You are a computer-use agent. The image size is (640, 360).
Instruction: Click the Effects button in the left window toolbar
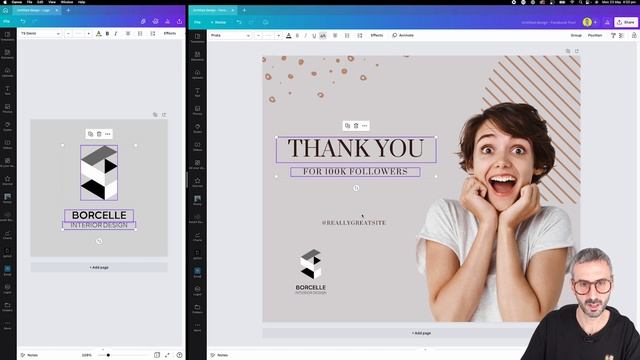point(169,33)
